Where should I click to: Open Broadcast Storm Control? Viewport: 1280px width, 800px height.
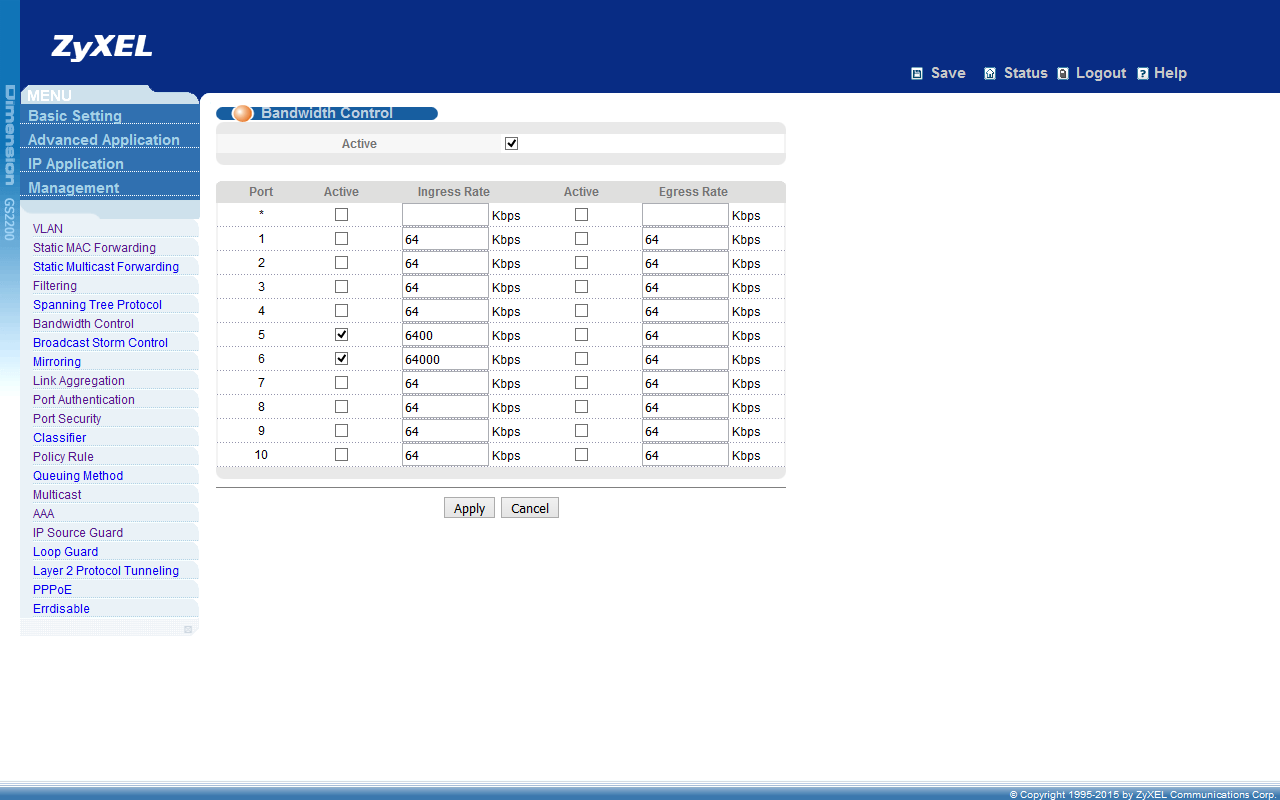click(100, 343)
